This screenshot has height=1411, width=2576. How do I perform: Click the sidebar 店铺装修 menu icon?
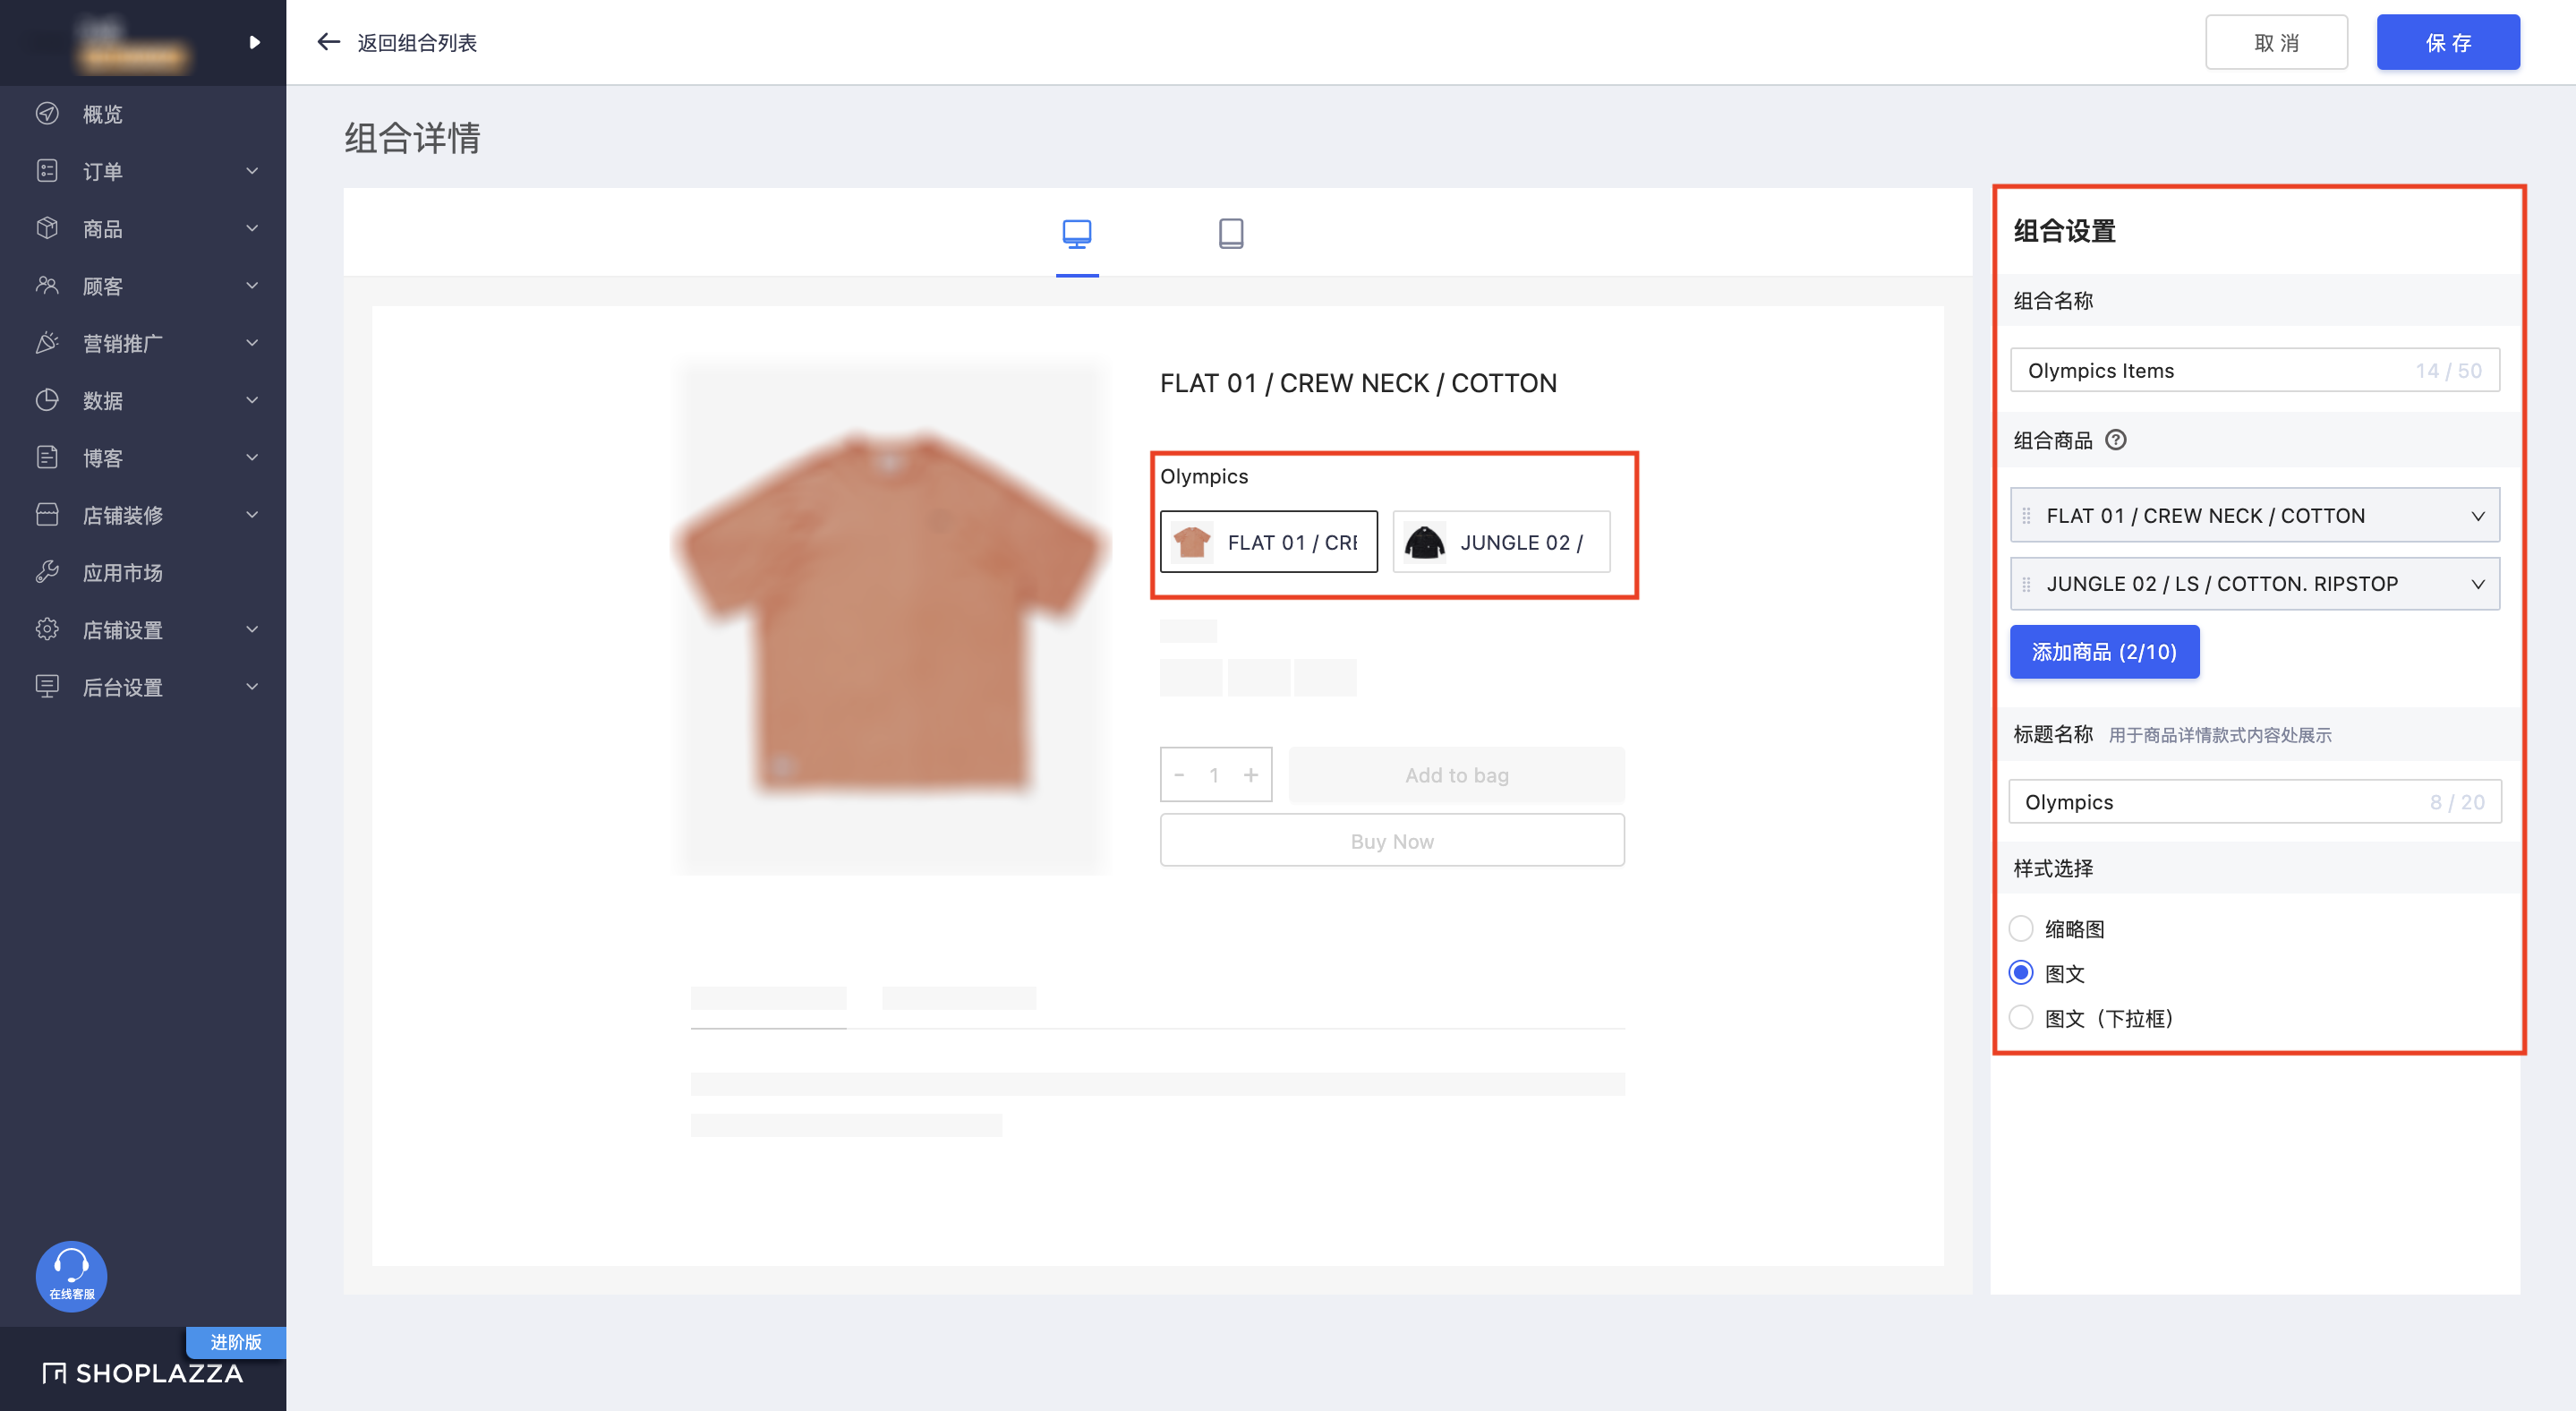click(47, 515)
